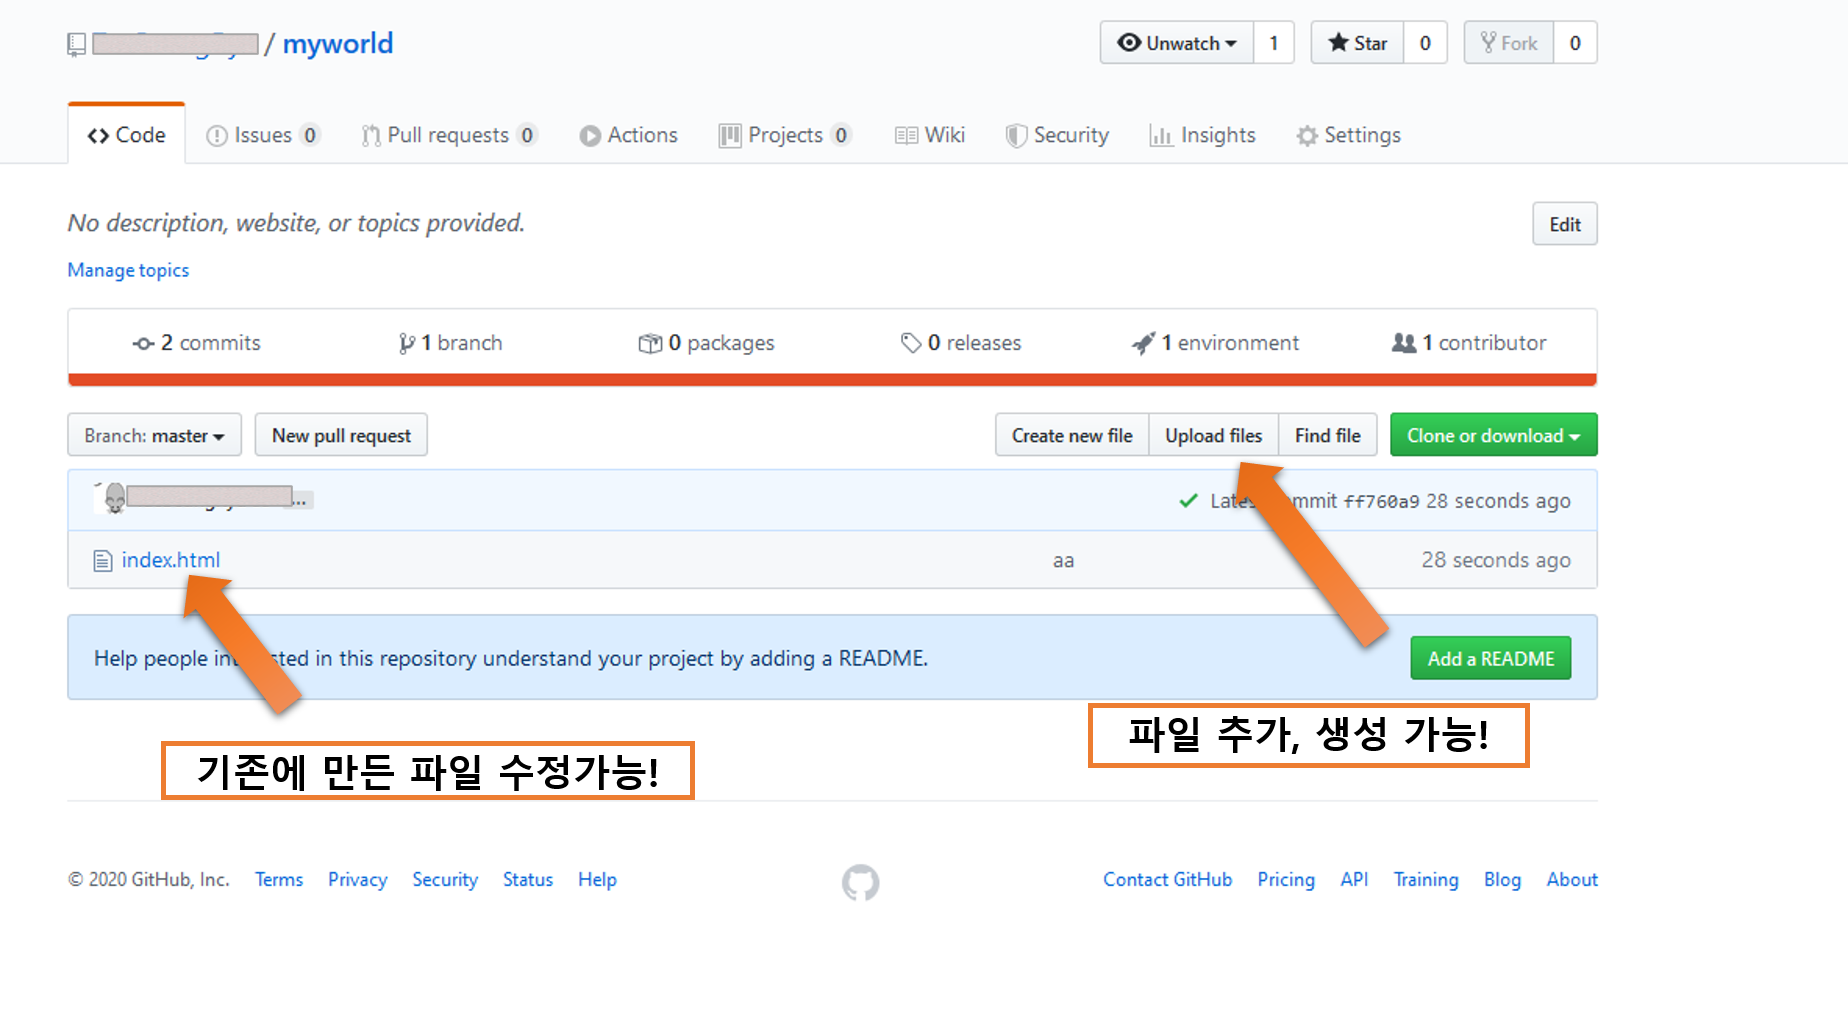
Task: View the 1 environment deployments
Action: click(x=1215, y=343)
